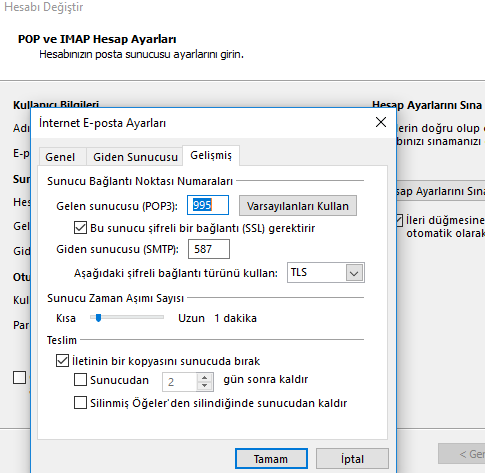
Task: Open the TLS encryption type dropdown
Action: 326,273
